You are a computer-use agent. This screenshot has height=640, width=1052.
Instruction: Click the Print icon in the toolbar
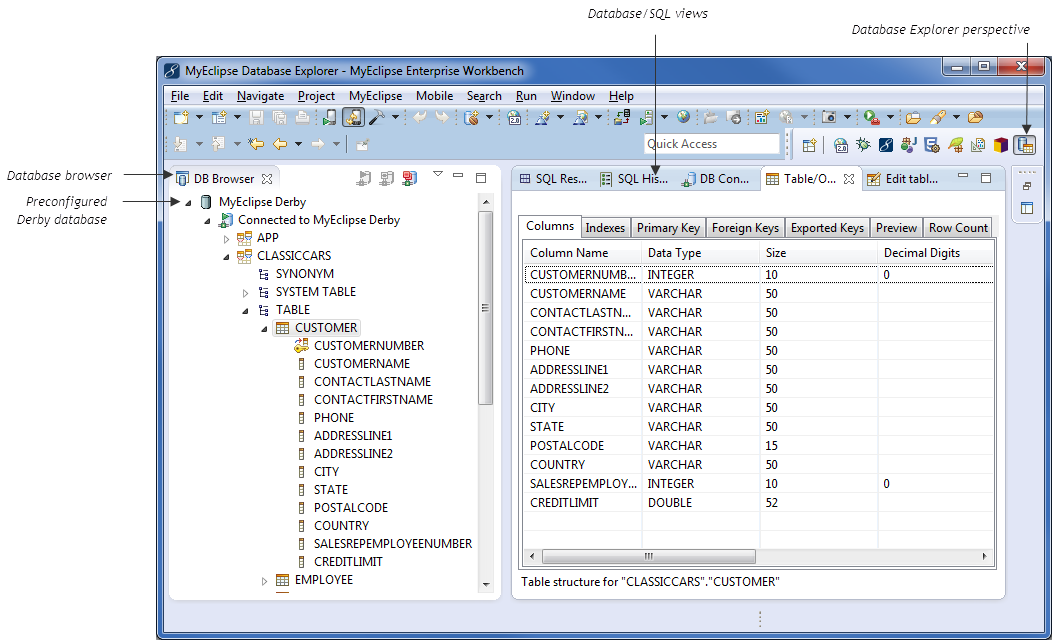tap(301, 118)
